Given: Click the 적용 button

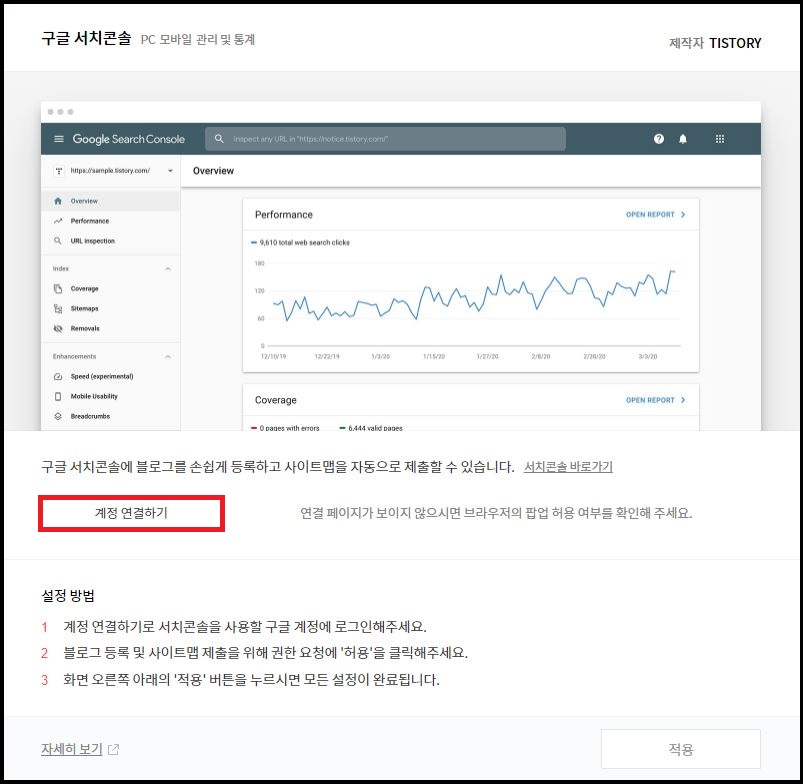Looking at the screenshot, I should [681, 749].
